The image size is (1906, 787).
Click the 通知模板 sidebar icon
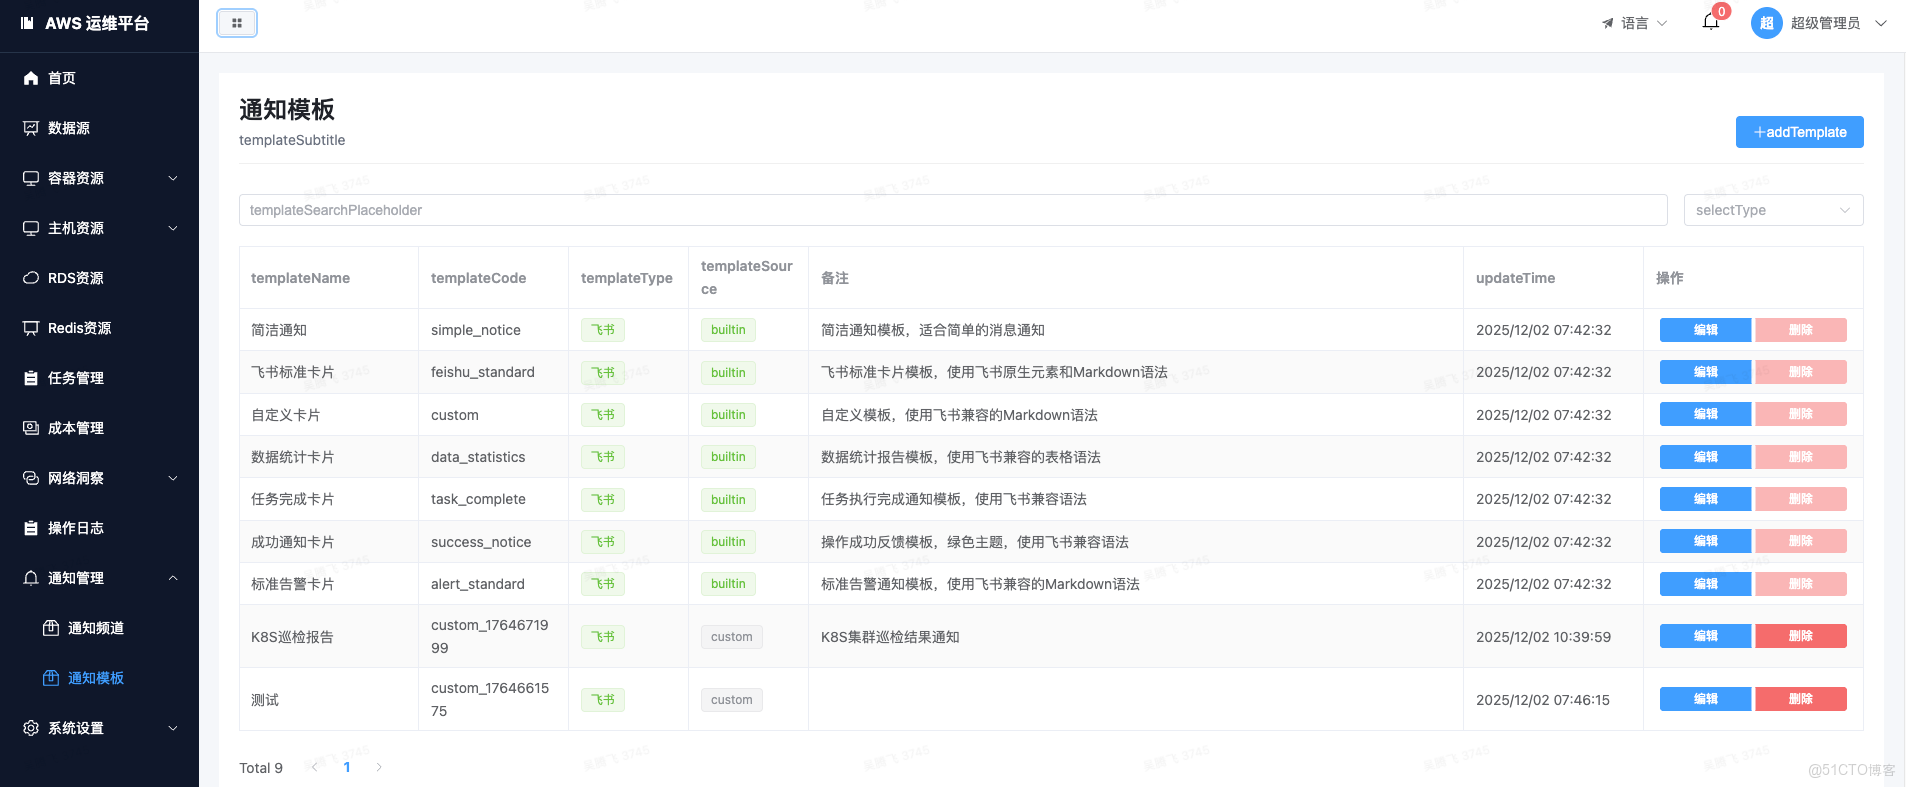pyautogui.click(x=51, y=678)
